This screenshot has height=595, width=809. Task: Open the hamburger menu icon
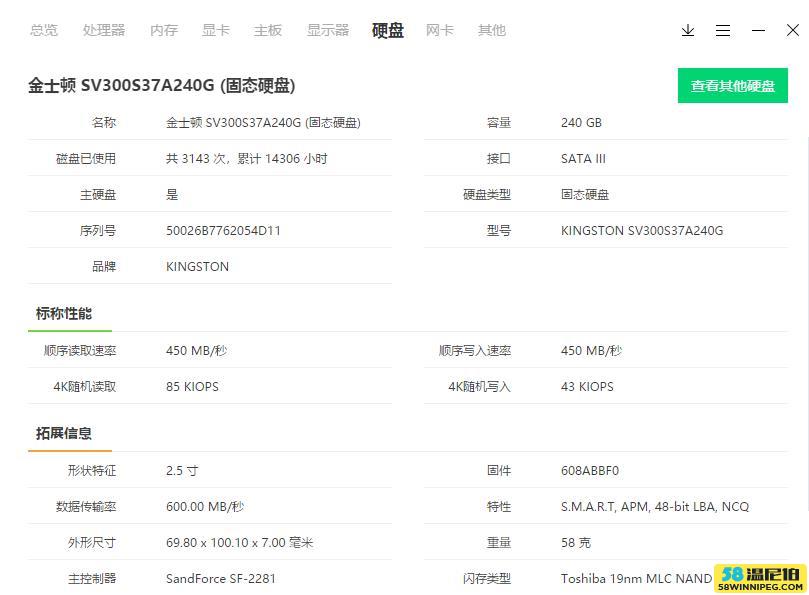click(x=723, y=30)
